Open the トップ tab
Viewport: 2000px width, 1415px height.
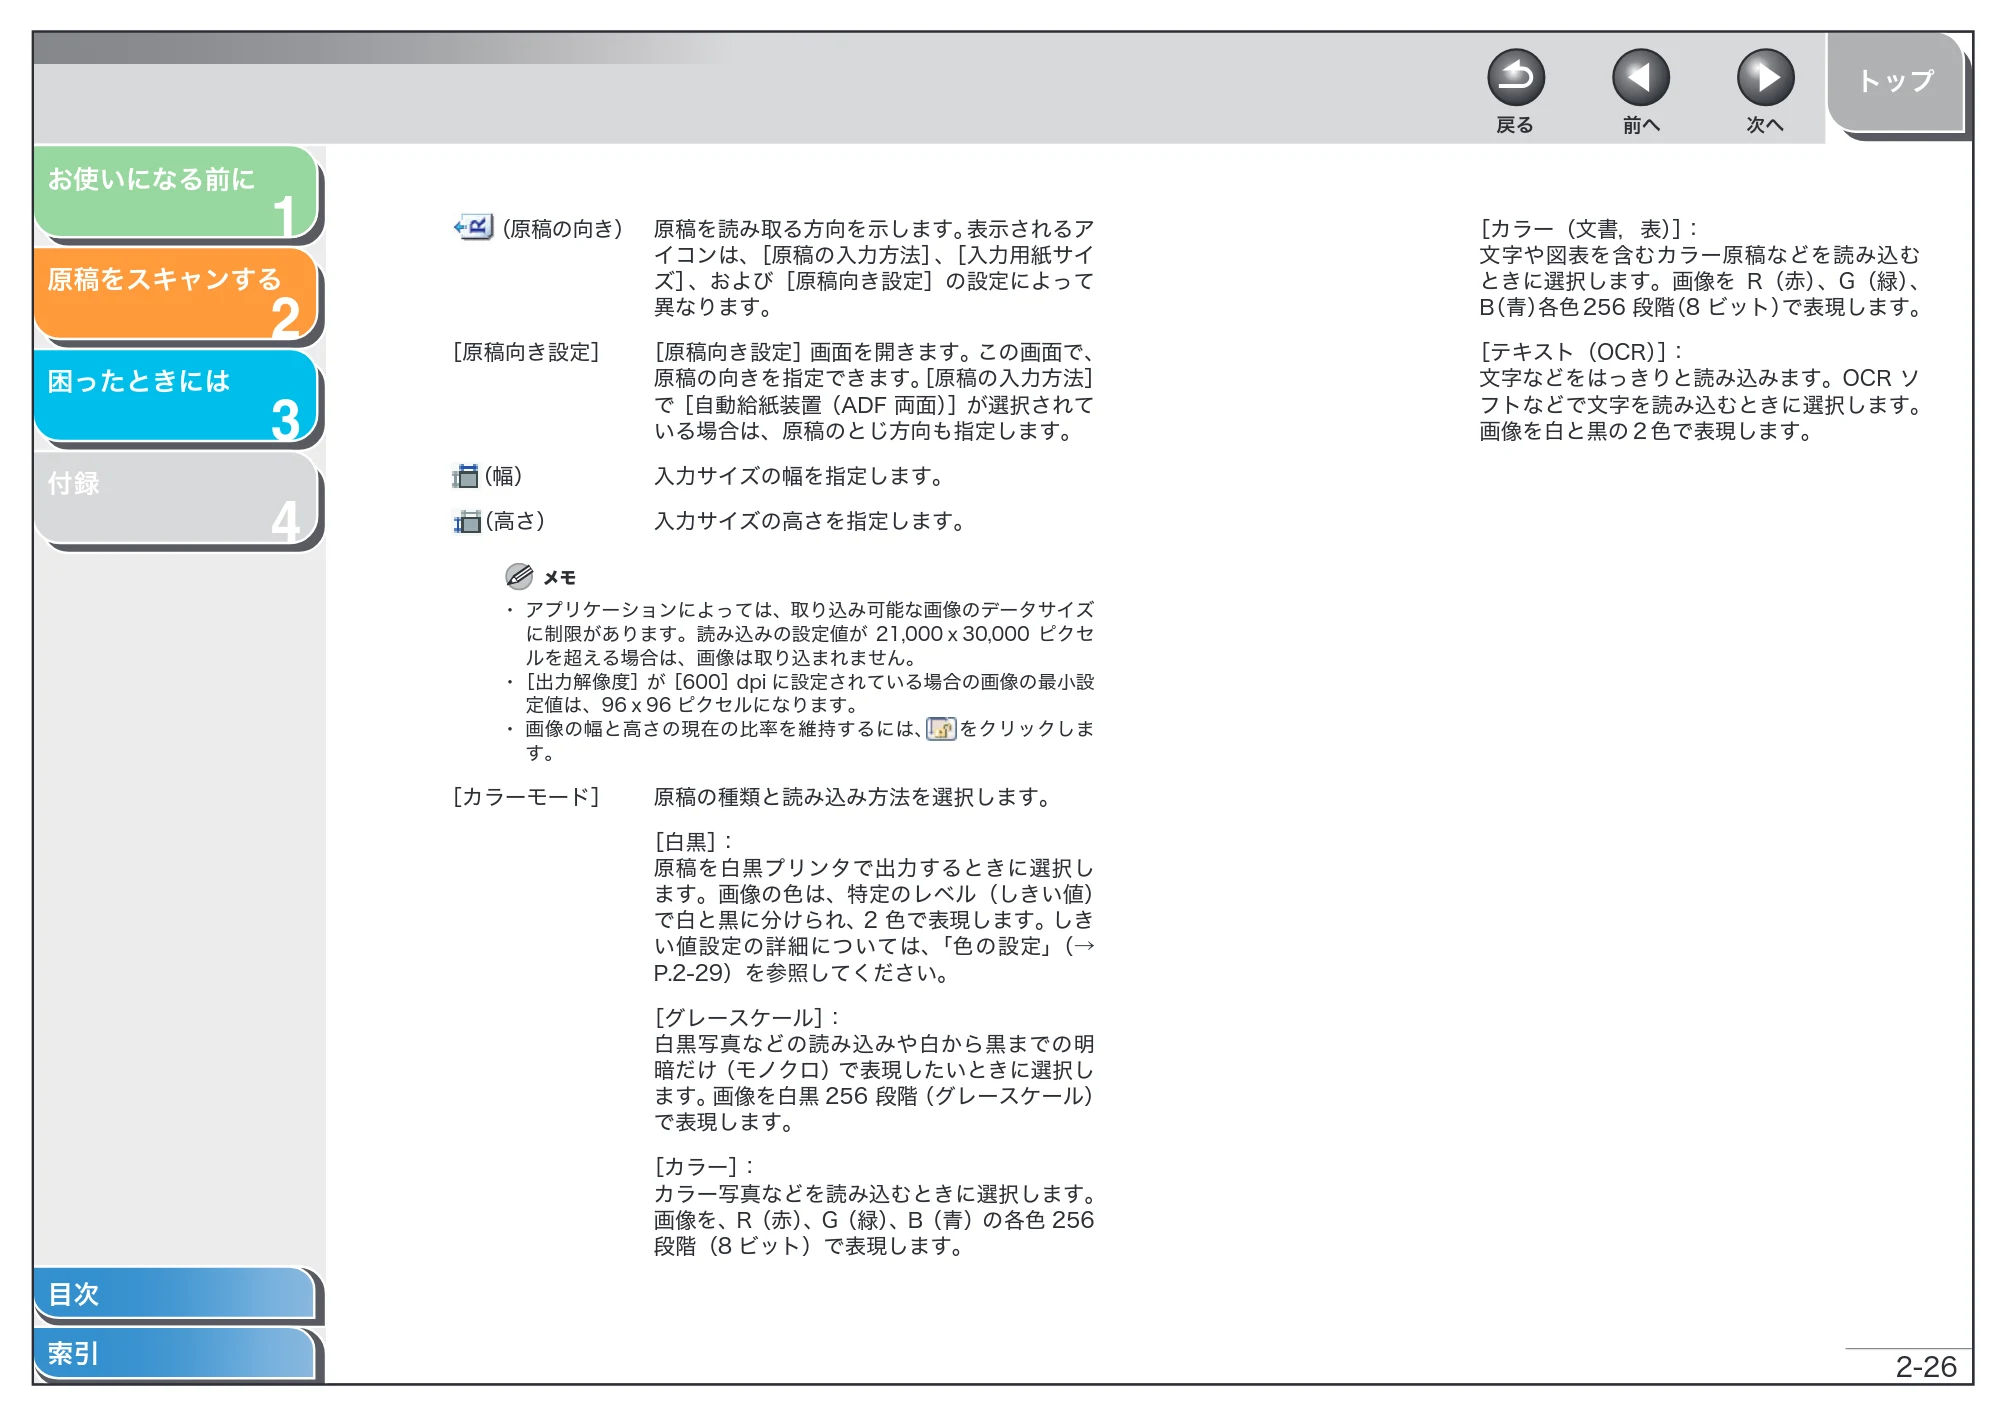(x=1896, y=82)
